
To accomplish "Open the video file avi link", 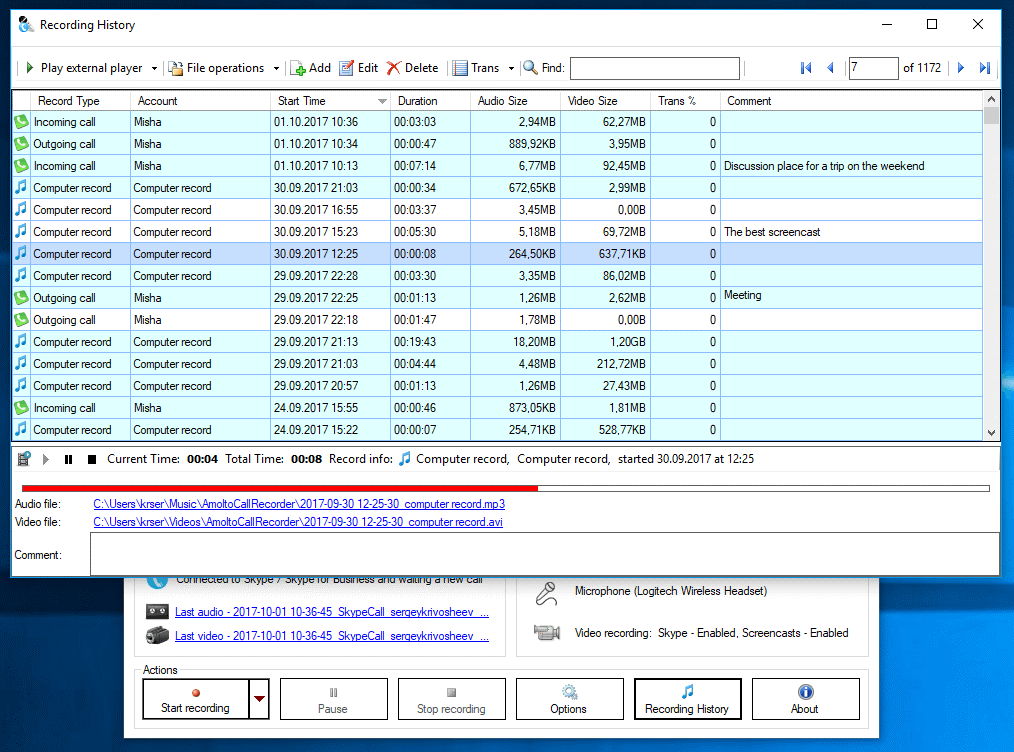I will click(x=297, y=522).
